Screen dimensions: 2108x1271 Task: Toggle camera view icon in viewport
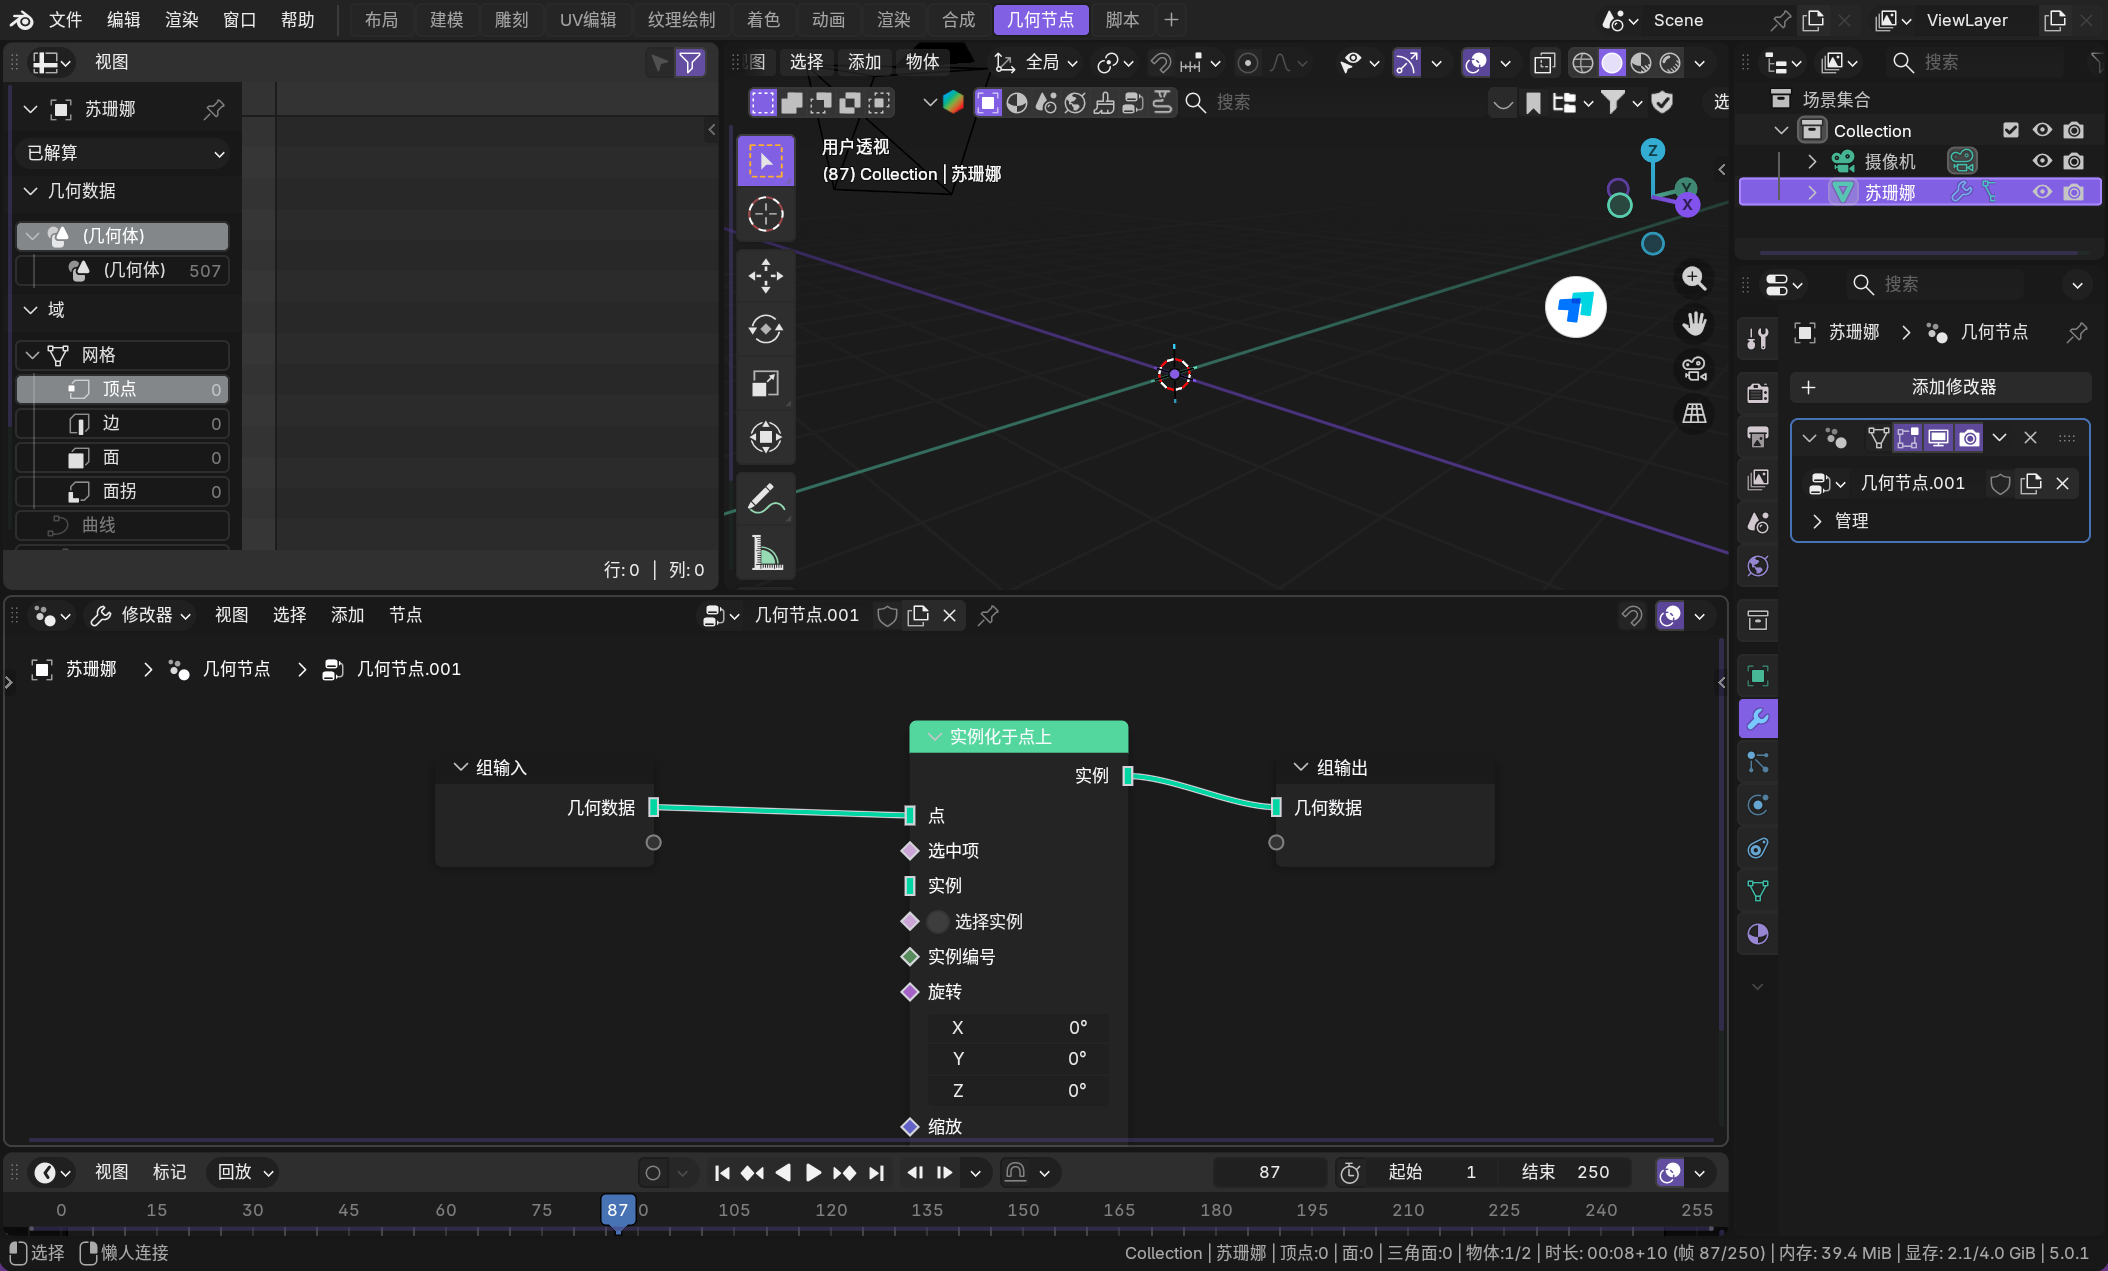[x=1694, y=369]
